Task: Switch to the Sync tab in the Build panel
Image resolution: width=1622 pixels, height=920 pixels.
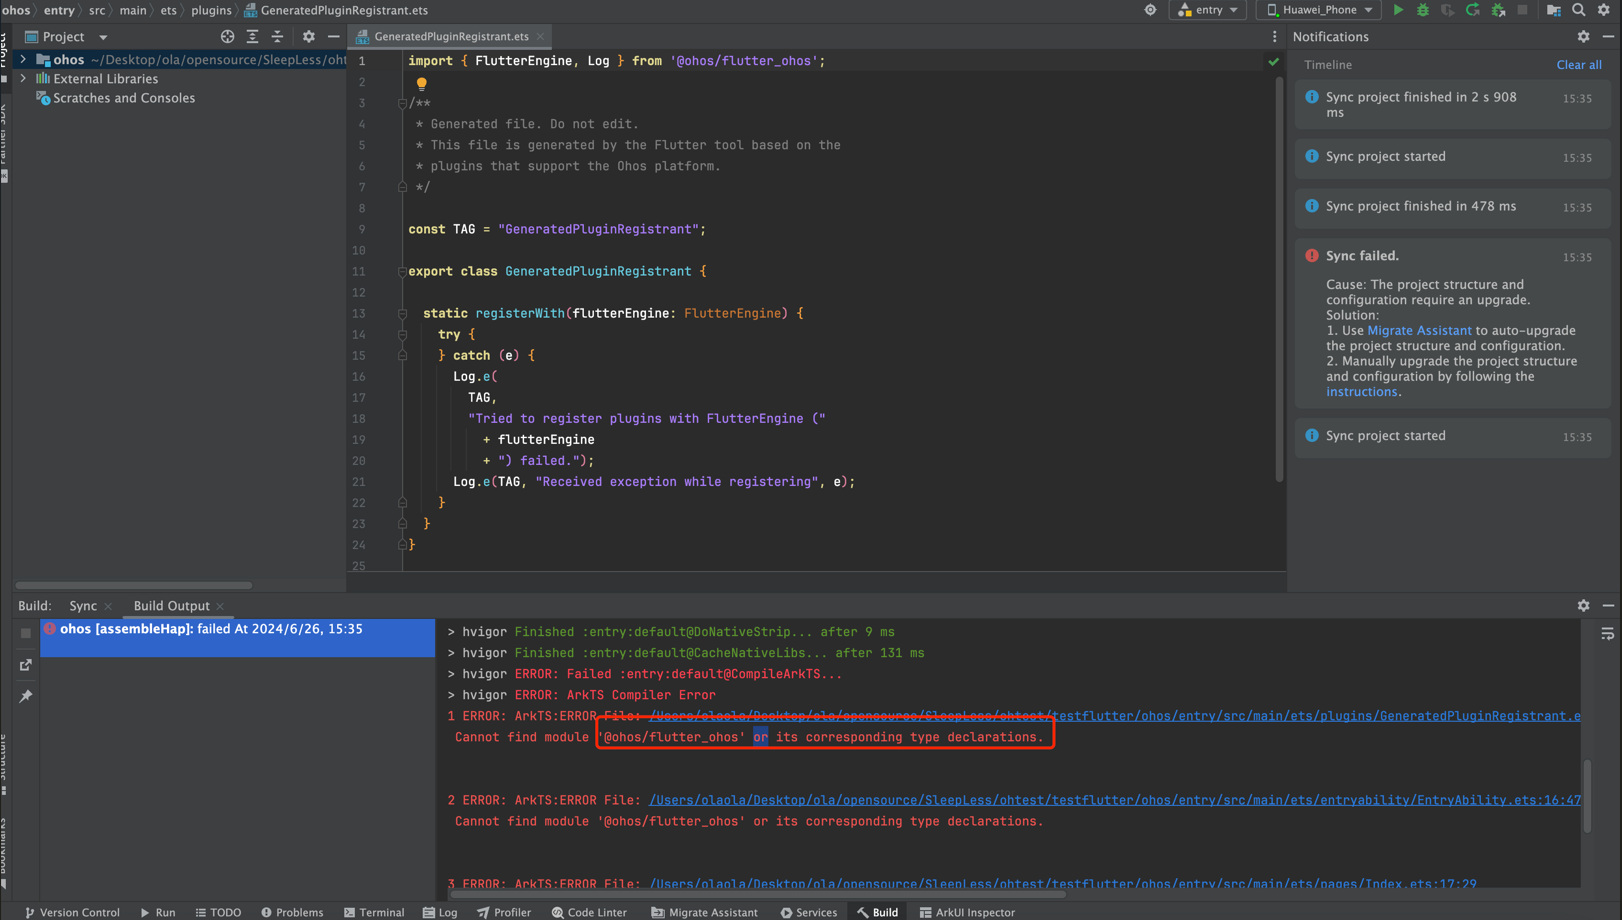Action: point(83,606)
